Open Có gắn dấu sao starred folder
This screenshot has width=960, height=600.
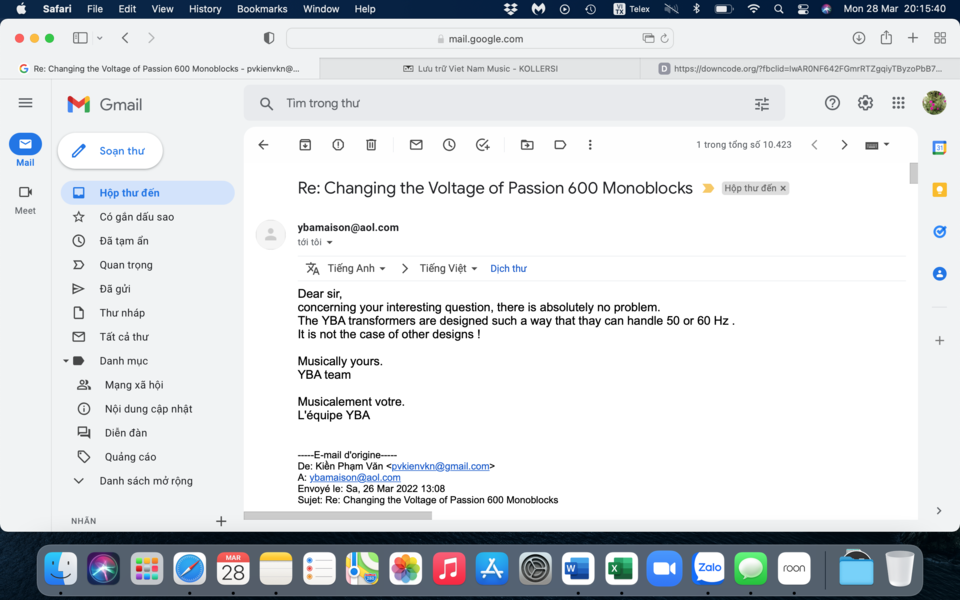148,217
